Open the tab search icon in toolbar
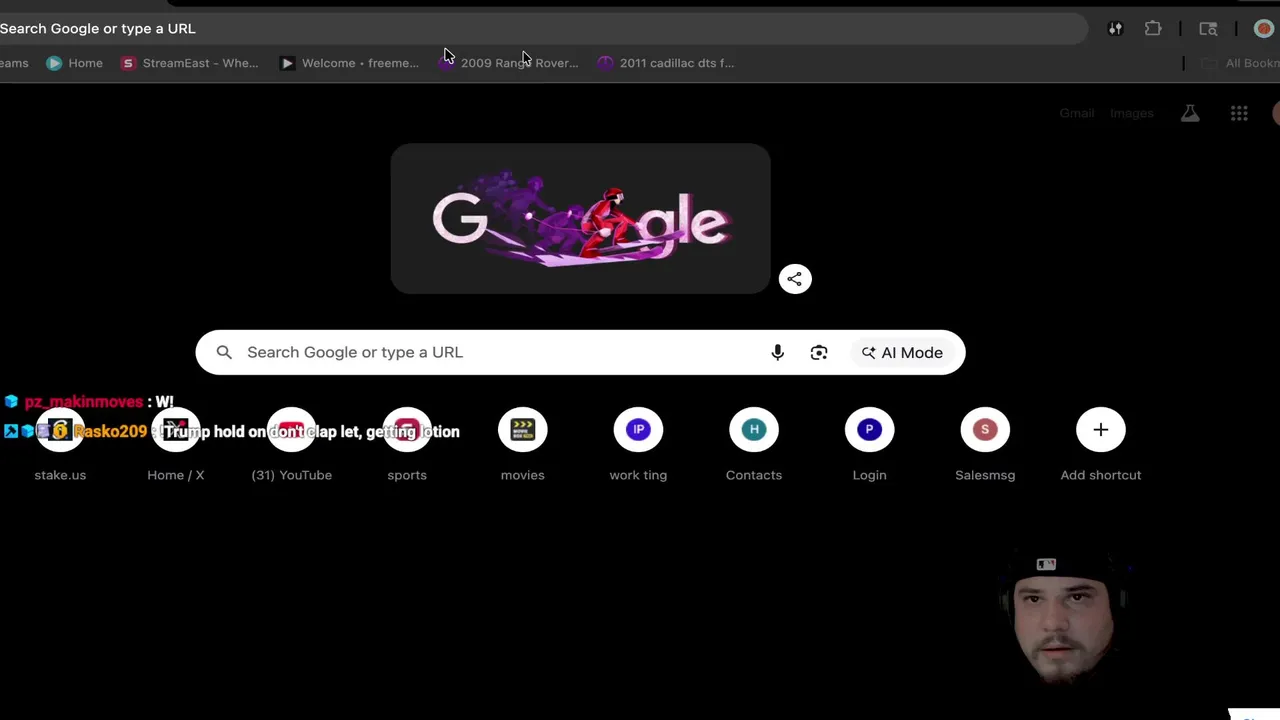The height and width of the screenshot is (720, 1280). click(x=1208, y=29)
